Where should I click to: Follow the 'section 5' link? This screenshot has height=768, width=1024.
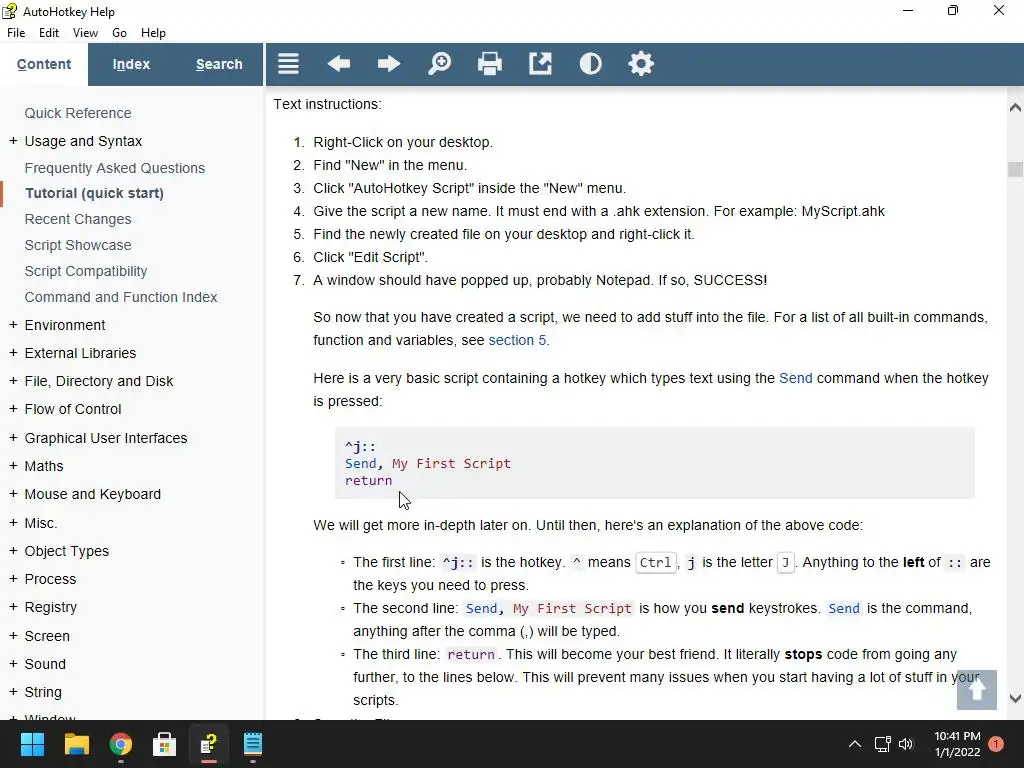coord(517,340)
